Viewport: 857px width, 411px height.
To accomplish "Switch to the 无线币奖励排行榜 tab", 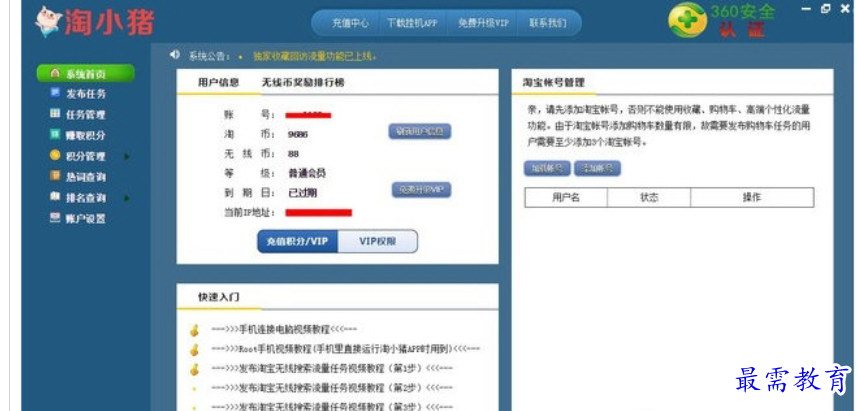I will tap(303, 83).
